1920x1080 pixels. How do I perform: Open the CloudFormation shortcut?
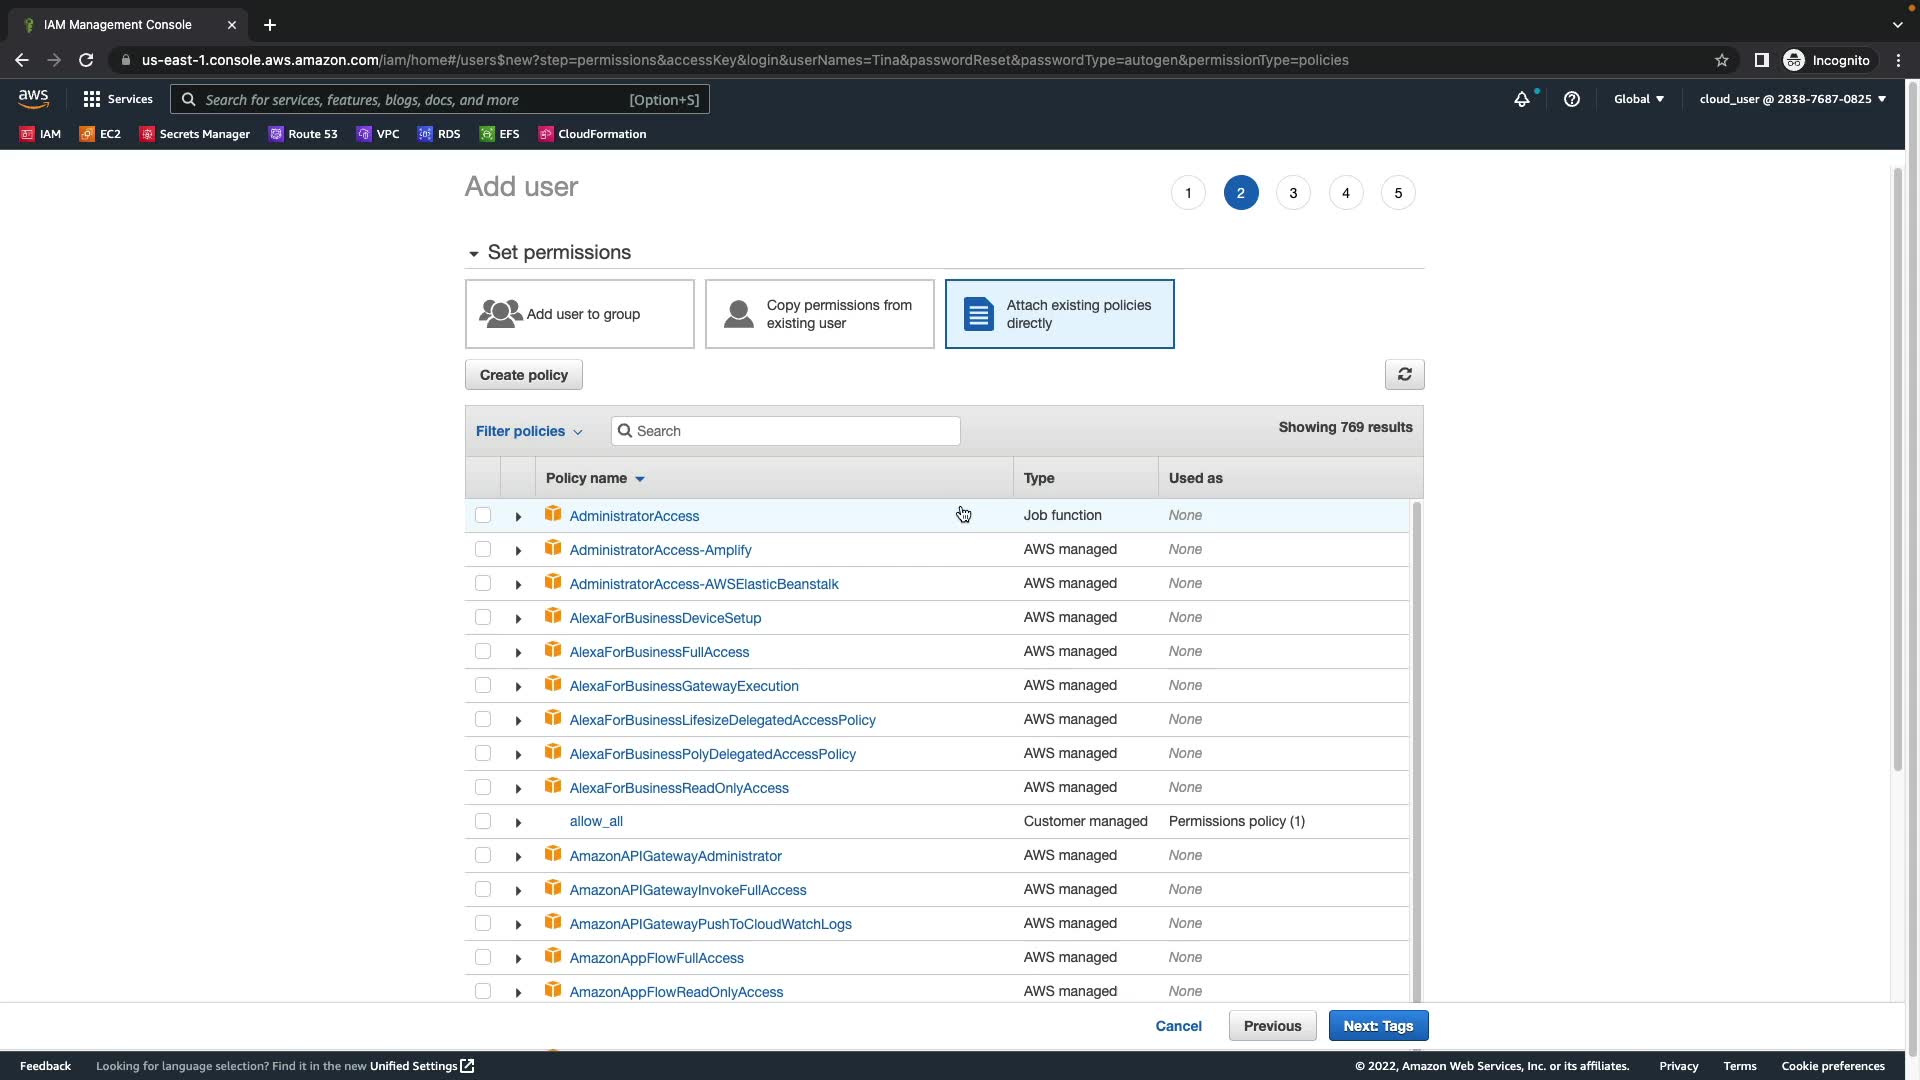[x=592, y=134]
